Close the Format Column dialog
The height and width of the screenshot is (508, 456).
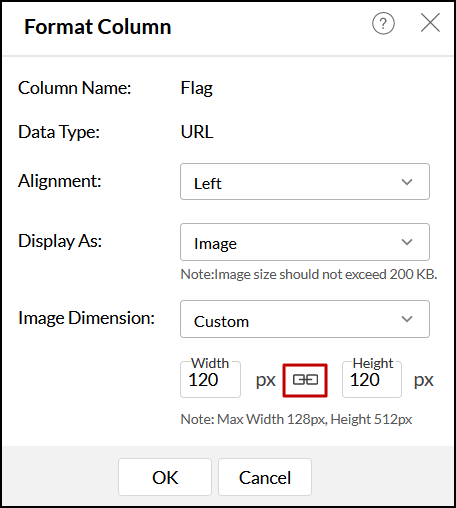pos(430,23)
